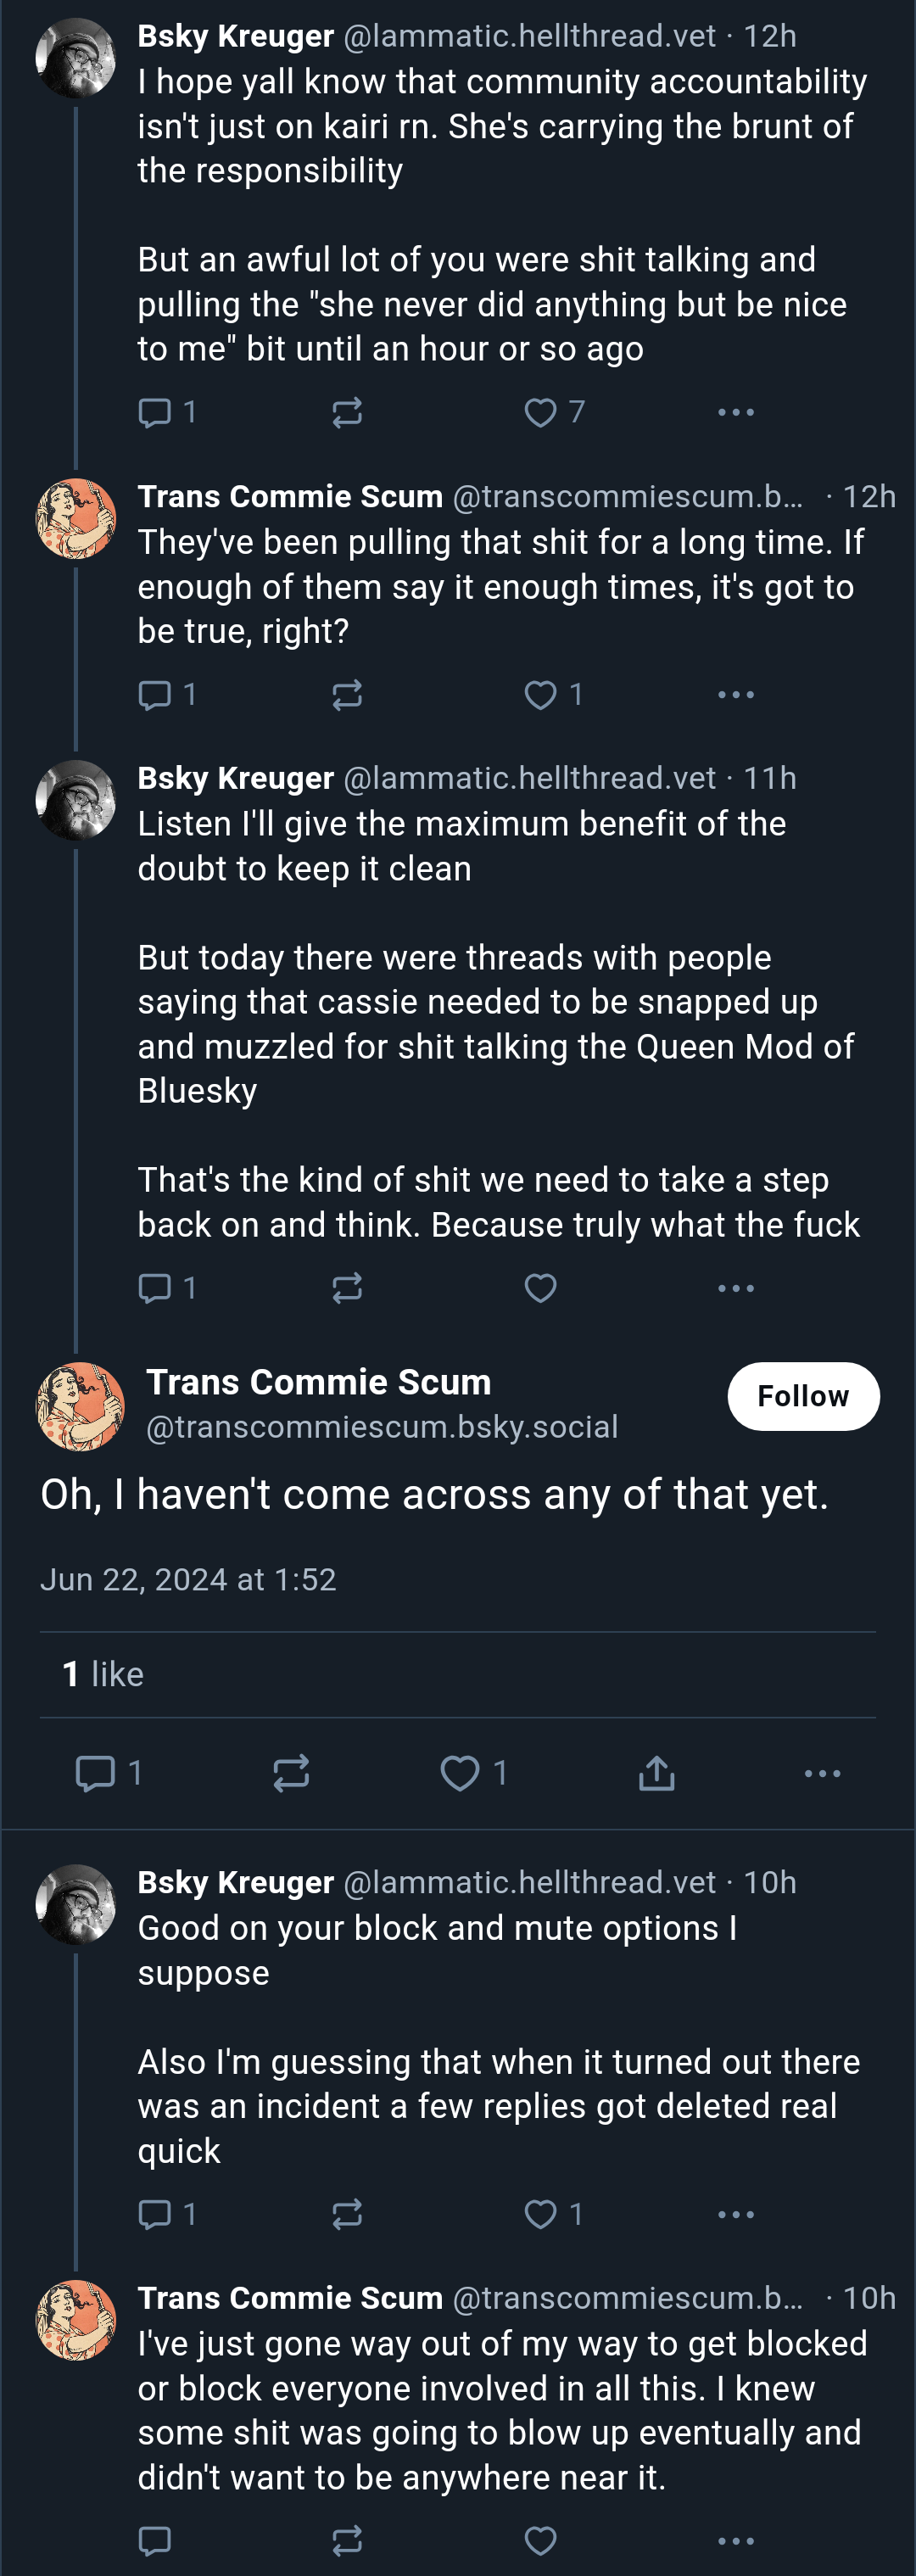Like the 'Listen I'll give the maximum benefit' post
The image size is (916, 2576).
(x=541, y=1288)
